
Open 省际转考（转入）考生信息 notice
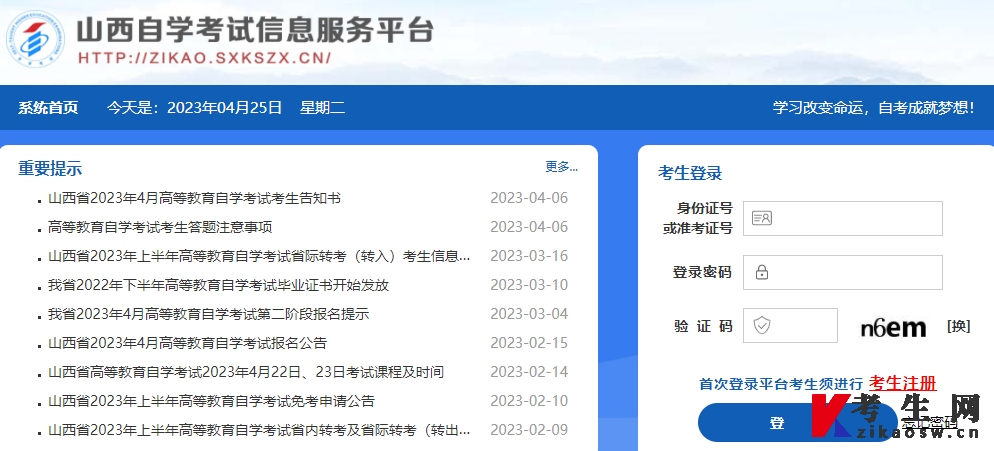[x=259, y=256]
